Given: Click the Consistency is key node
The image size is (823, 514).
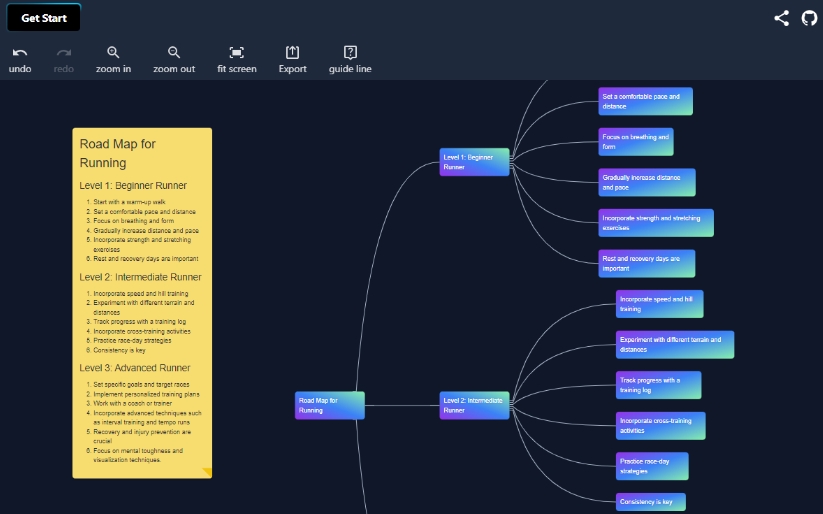Looking at the screenshot, I should click(651, 501).
